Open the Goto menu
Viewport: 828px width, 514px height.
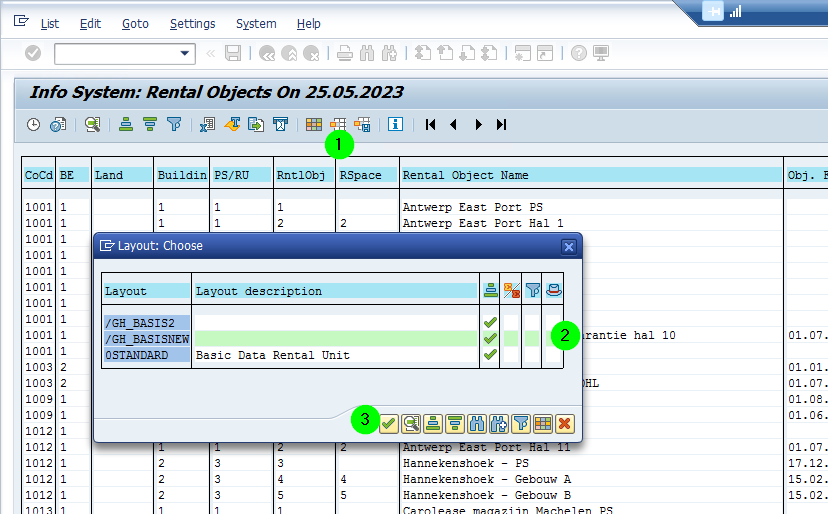pyautogui.click(x=135, y=24)
